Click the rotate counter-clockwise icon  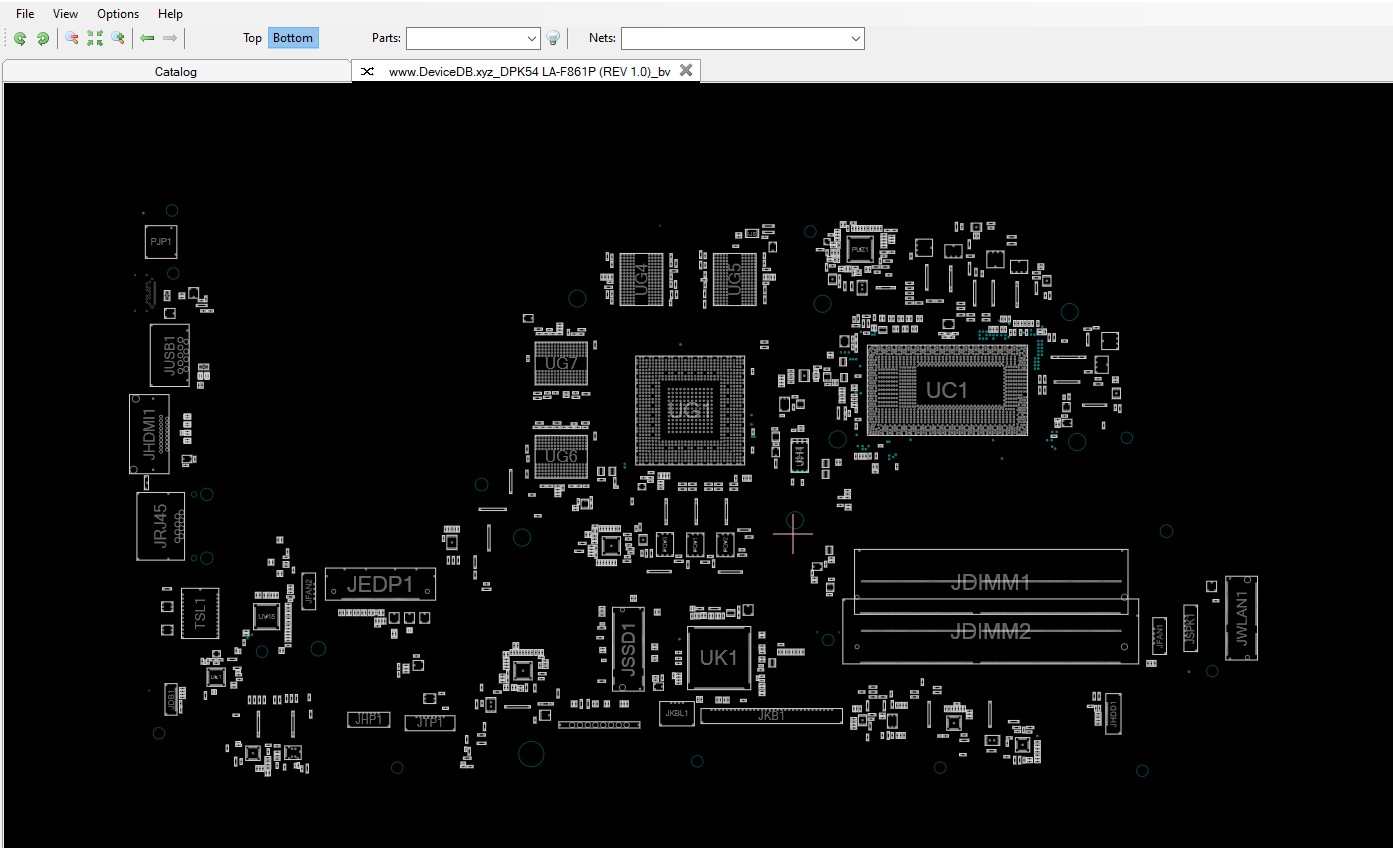(x=20, y=39)
